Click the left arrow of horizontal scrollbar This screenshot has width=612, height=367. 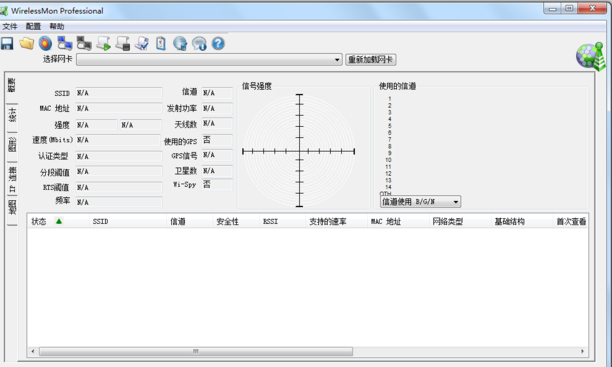point(33,351)
